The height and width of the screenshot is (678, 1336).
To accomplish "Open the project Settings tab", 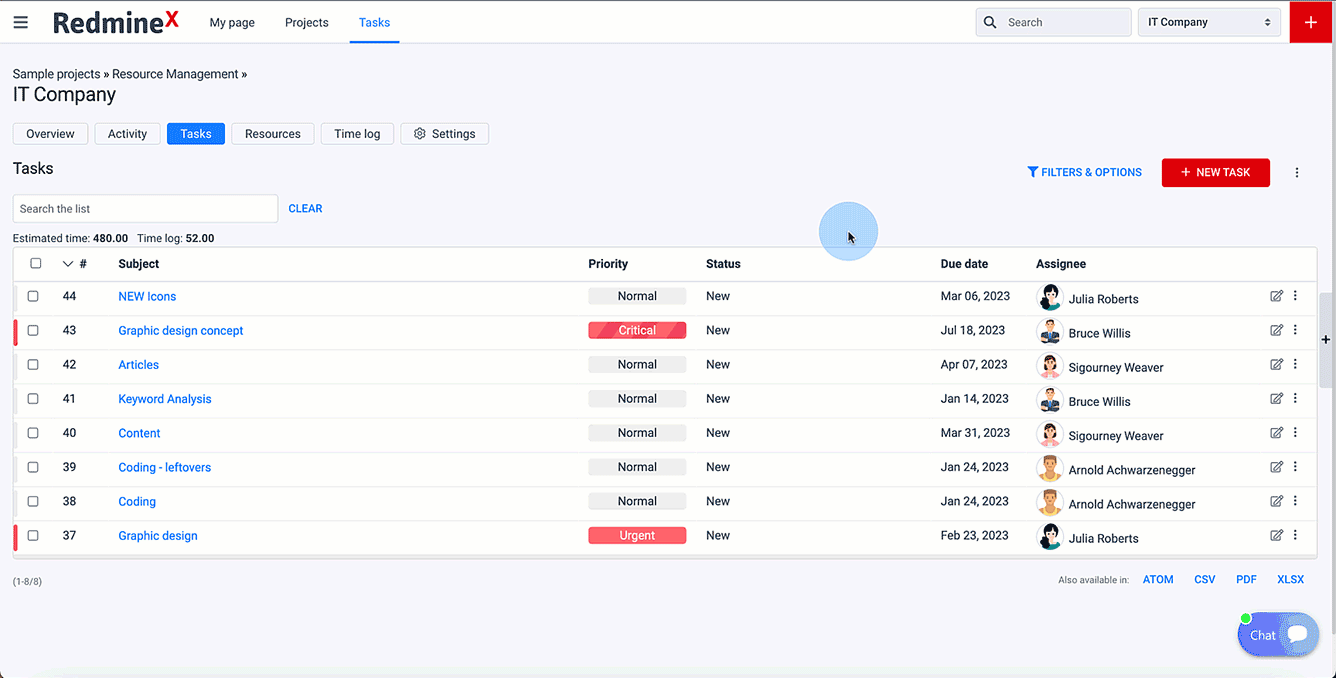I will pos(445,134).
